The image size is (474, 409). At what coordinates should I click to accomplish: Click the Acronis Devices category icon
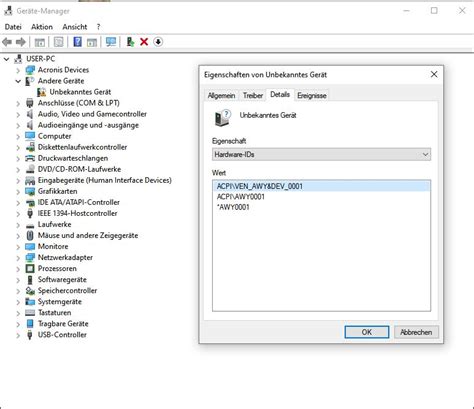[30, 70]
